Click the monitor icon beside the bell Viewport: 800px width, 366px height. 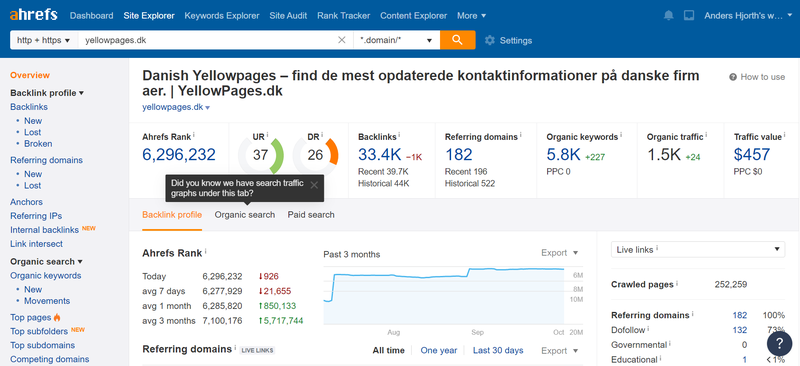[x=689, y=15]
